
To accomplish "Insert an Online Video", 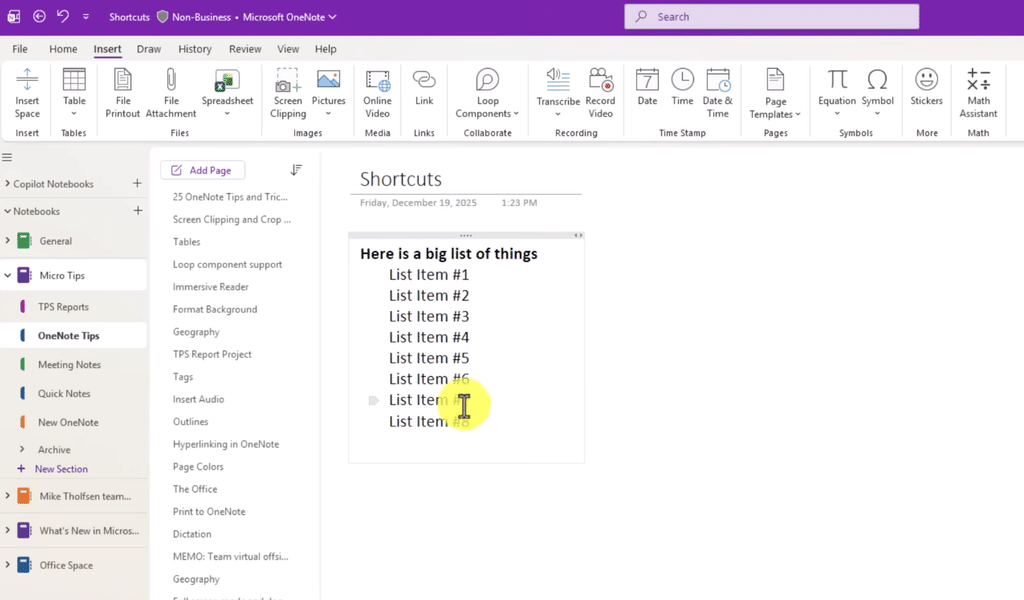I will click(x=377, y=93).
